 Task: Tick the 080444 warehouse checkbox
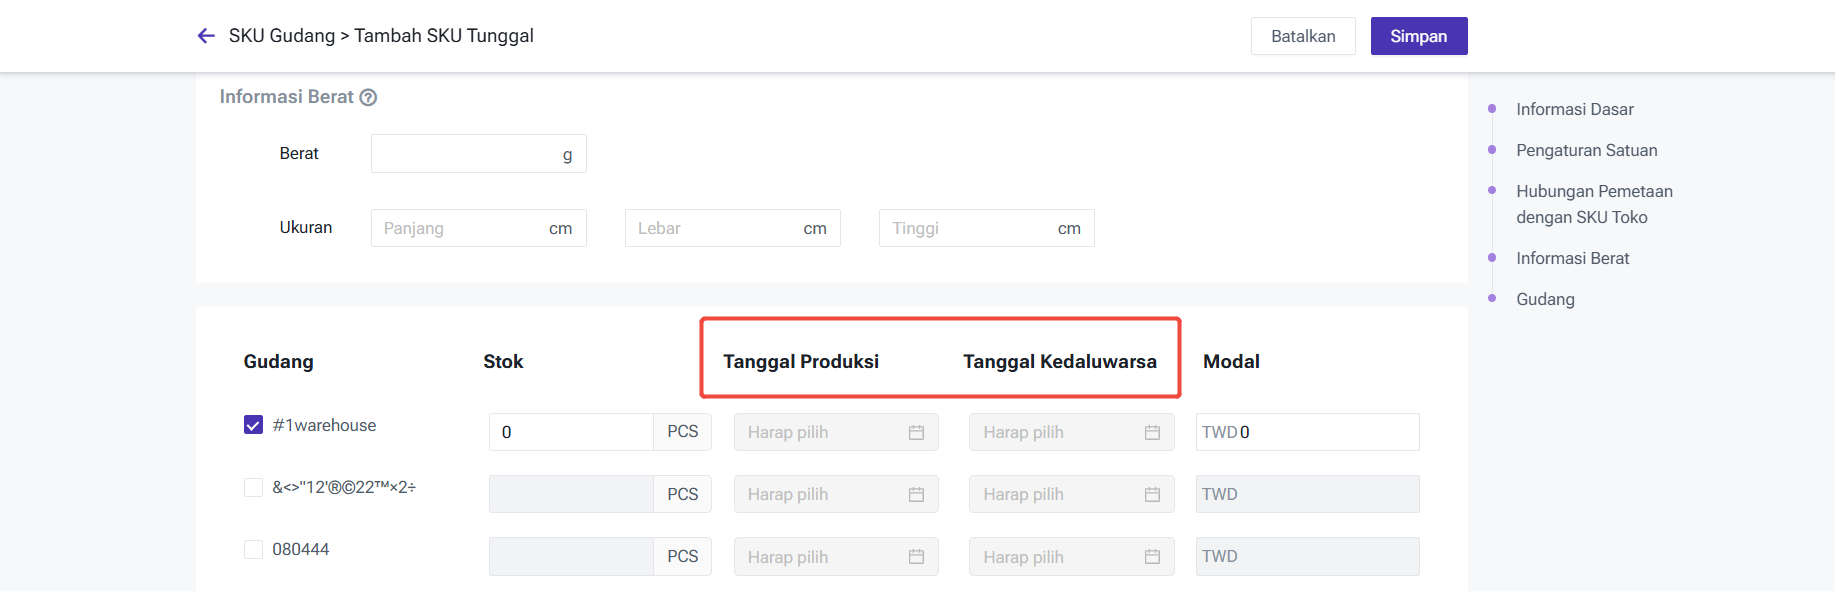(254, 549)
